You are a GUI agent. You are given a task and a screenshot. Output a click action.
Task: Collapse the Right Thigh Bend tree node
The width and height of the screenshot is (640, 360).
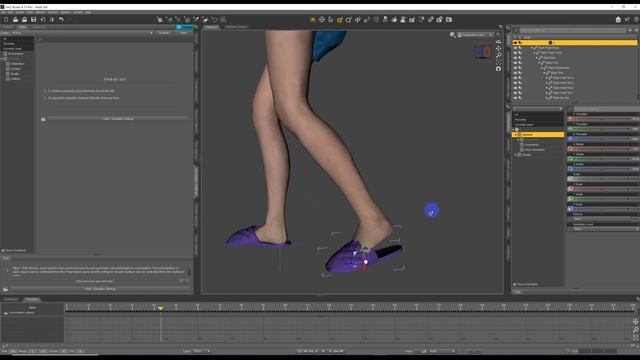tap(532, 48)
